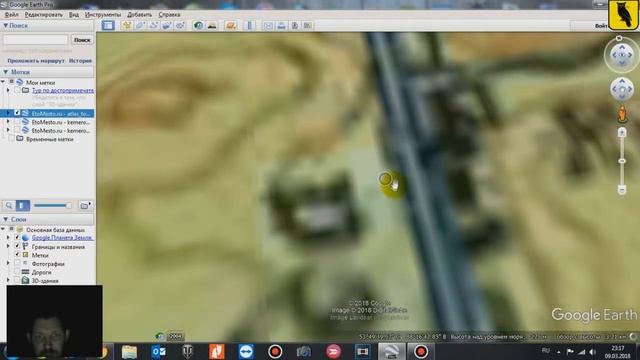Image resolution: width=640 pixels, height=360 pixels.
Task: Enable the 3D-здания layer checkbox
Action: [x=17, y=280]
